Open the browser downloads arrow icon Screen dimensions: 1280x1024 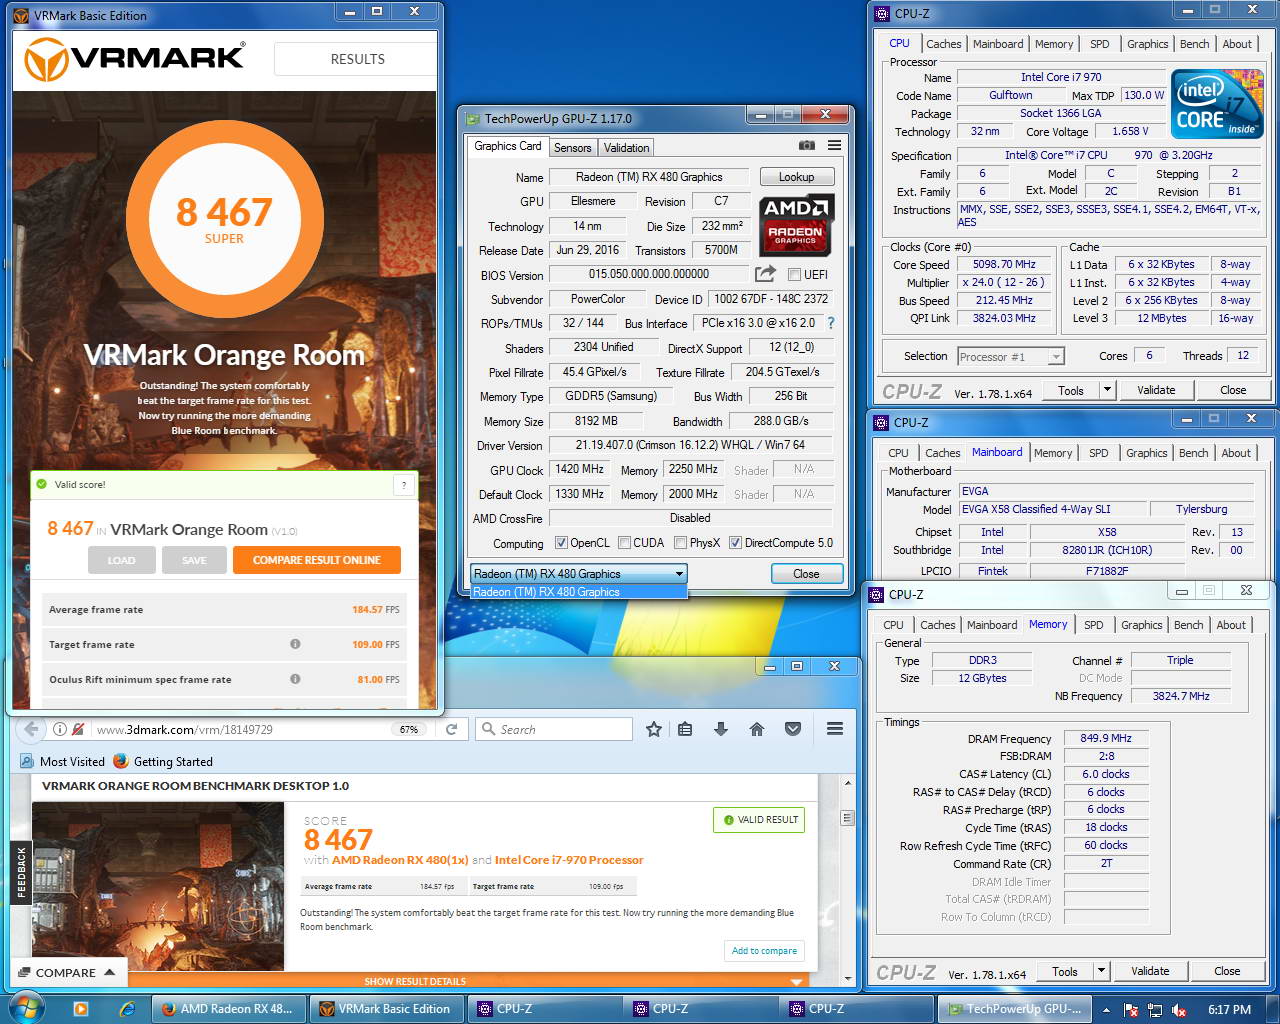point(721,729)
